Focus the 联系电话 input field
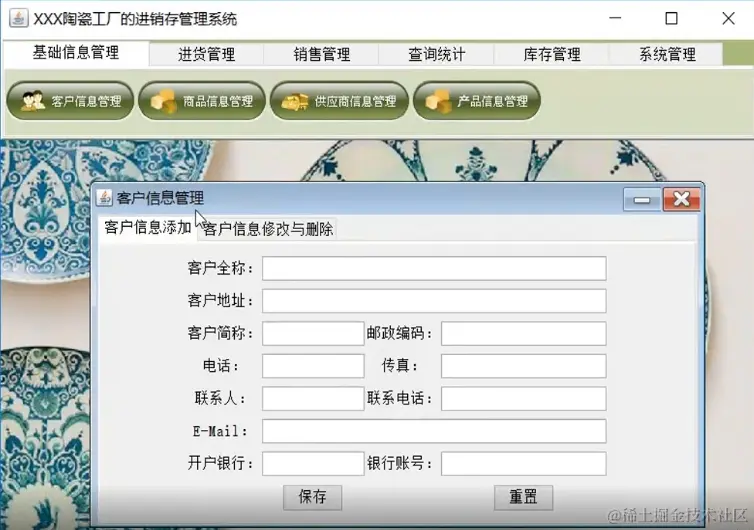754x530 pixels. pyautogui.click(x=524, y=399)
